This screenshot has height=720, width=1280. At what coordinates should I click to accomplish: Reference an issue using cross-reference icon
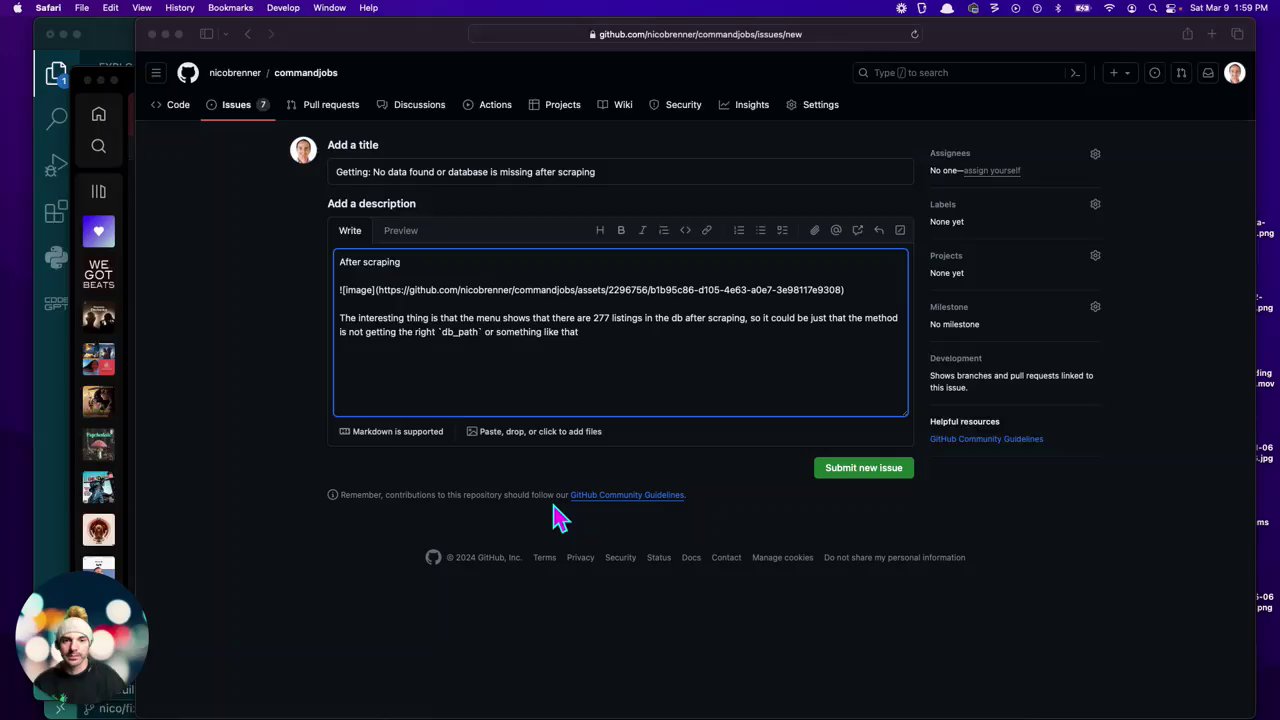(857, 230)
